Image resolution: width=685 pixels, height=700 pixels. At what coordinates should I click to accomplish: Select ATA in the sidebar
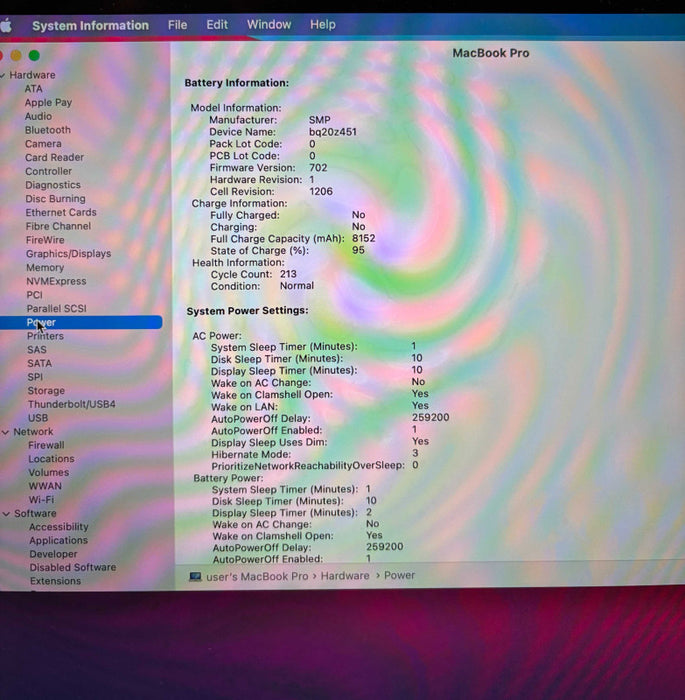click(33, 89)
